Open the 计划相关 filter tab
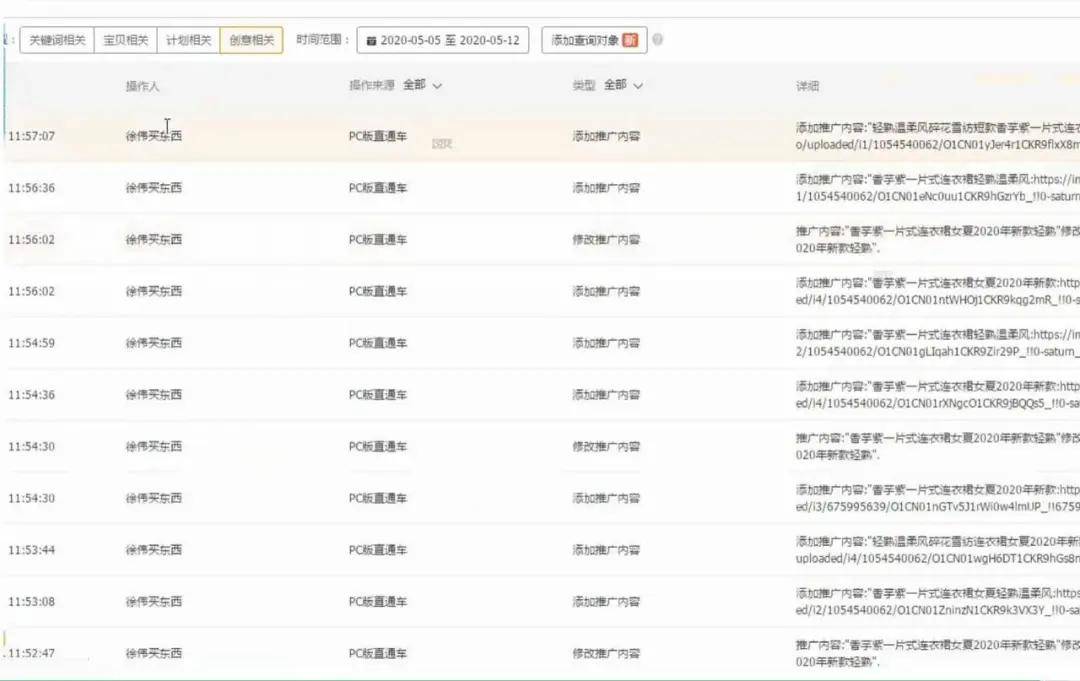 coord(188,40)
